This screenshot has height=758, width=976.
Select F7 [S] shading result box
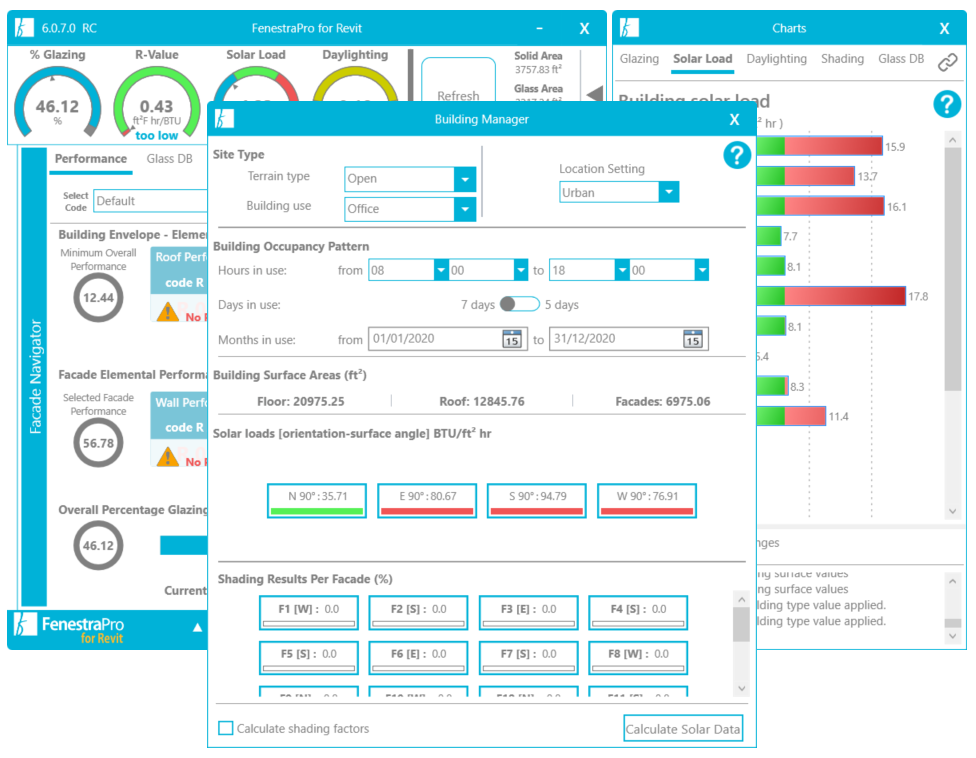point(528,658)
